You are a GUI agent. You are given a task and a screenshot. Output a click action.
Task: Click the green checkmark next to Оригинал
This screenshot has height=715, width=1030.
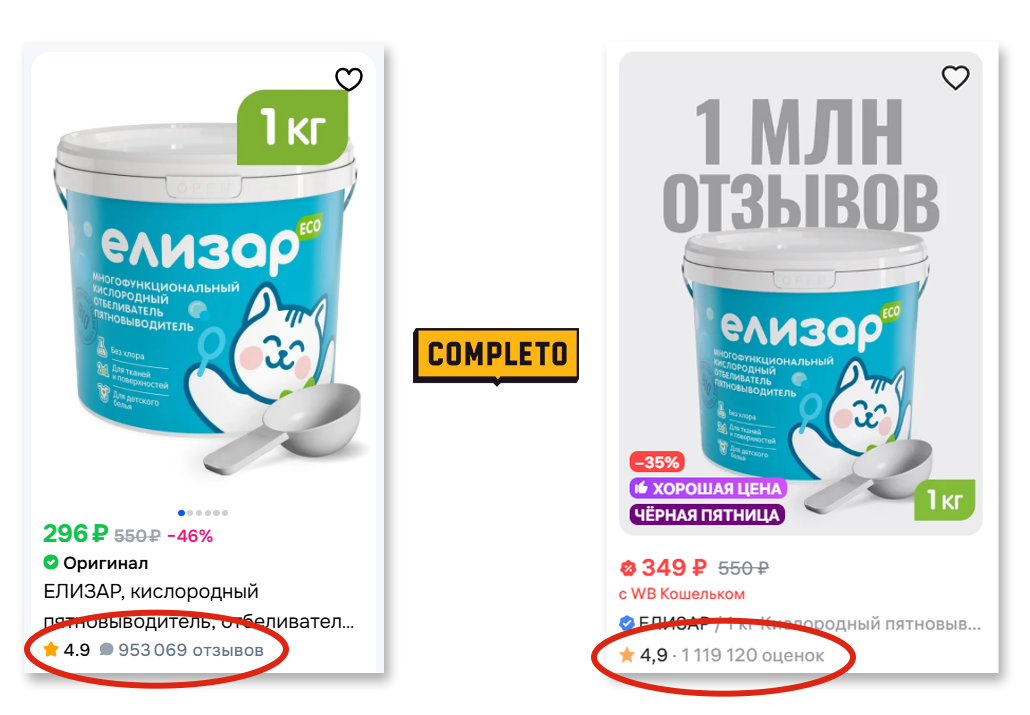pyautogui.click(x=51, y=563)
